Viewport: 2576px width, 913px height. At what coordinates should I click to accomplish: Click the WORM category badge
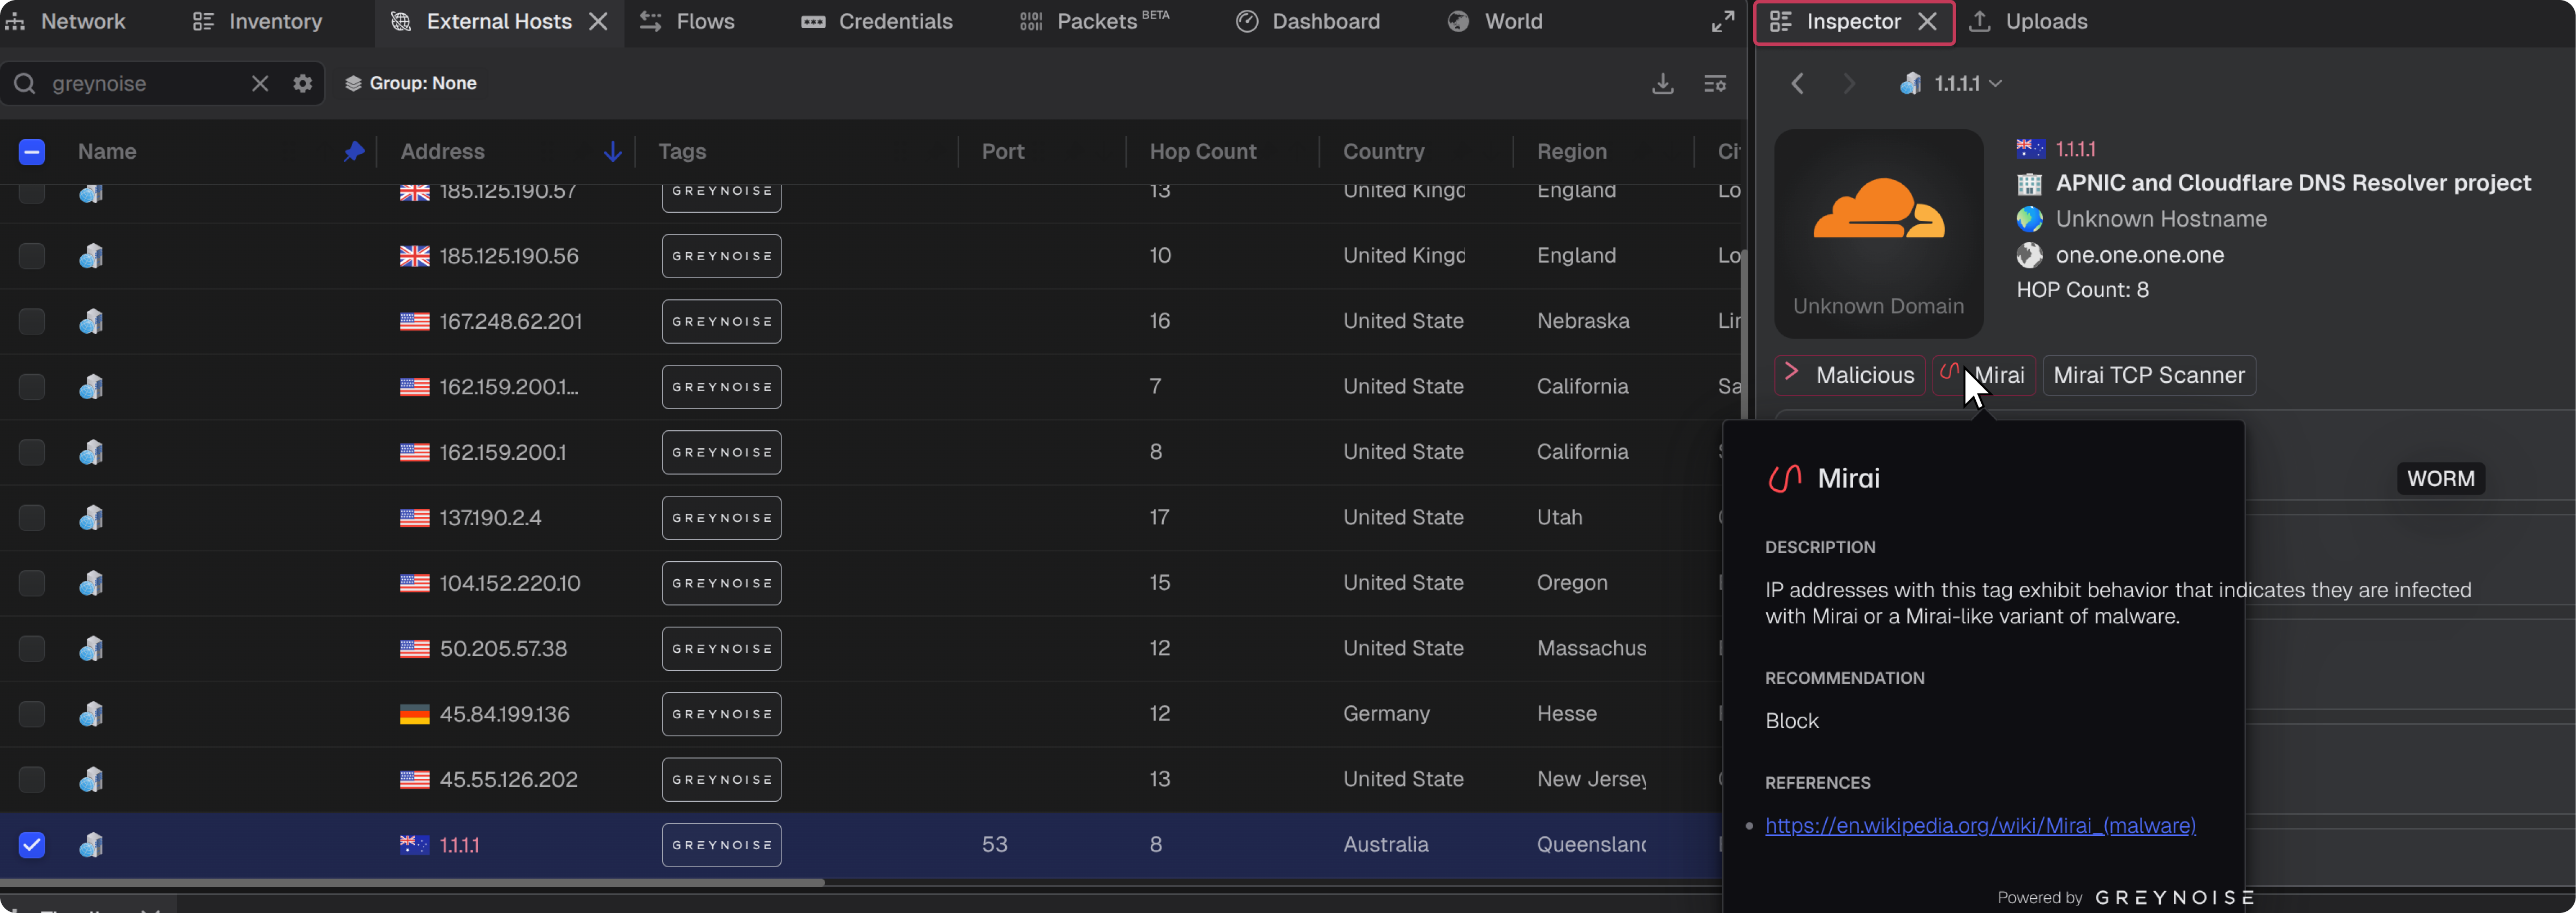[2440, 479]
